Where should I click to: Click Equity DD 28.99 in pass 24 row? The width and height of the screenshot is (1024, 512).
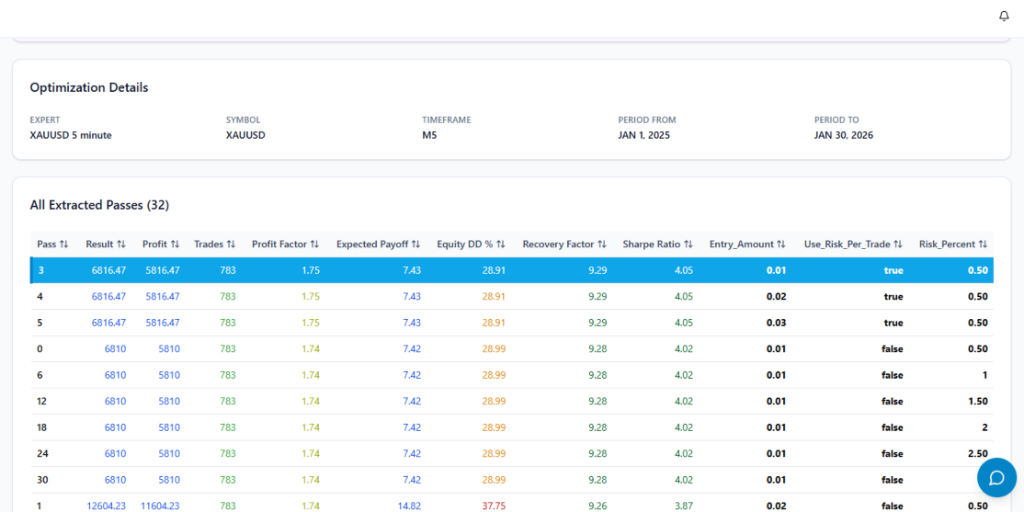(x=494, y=453)
